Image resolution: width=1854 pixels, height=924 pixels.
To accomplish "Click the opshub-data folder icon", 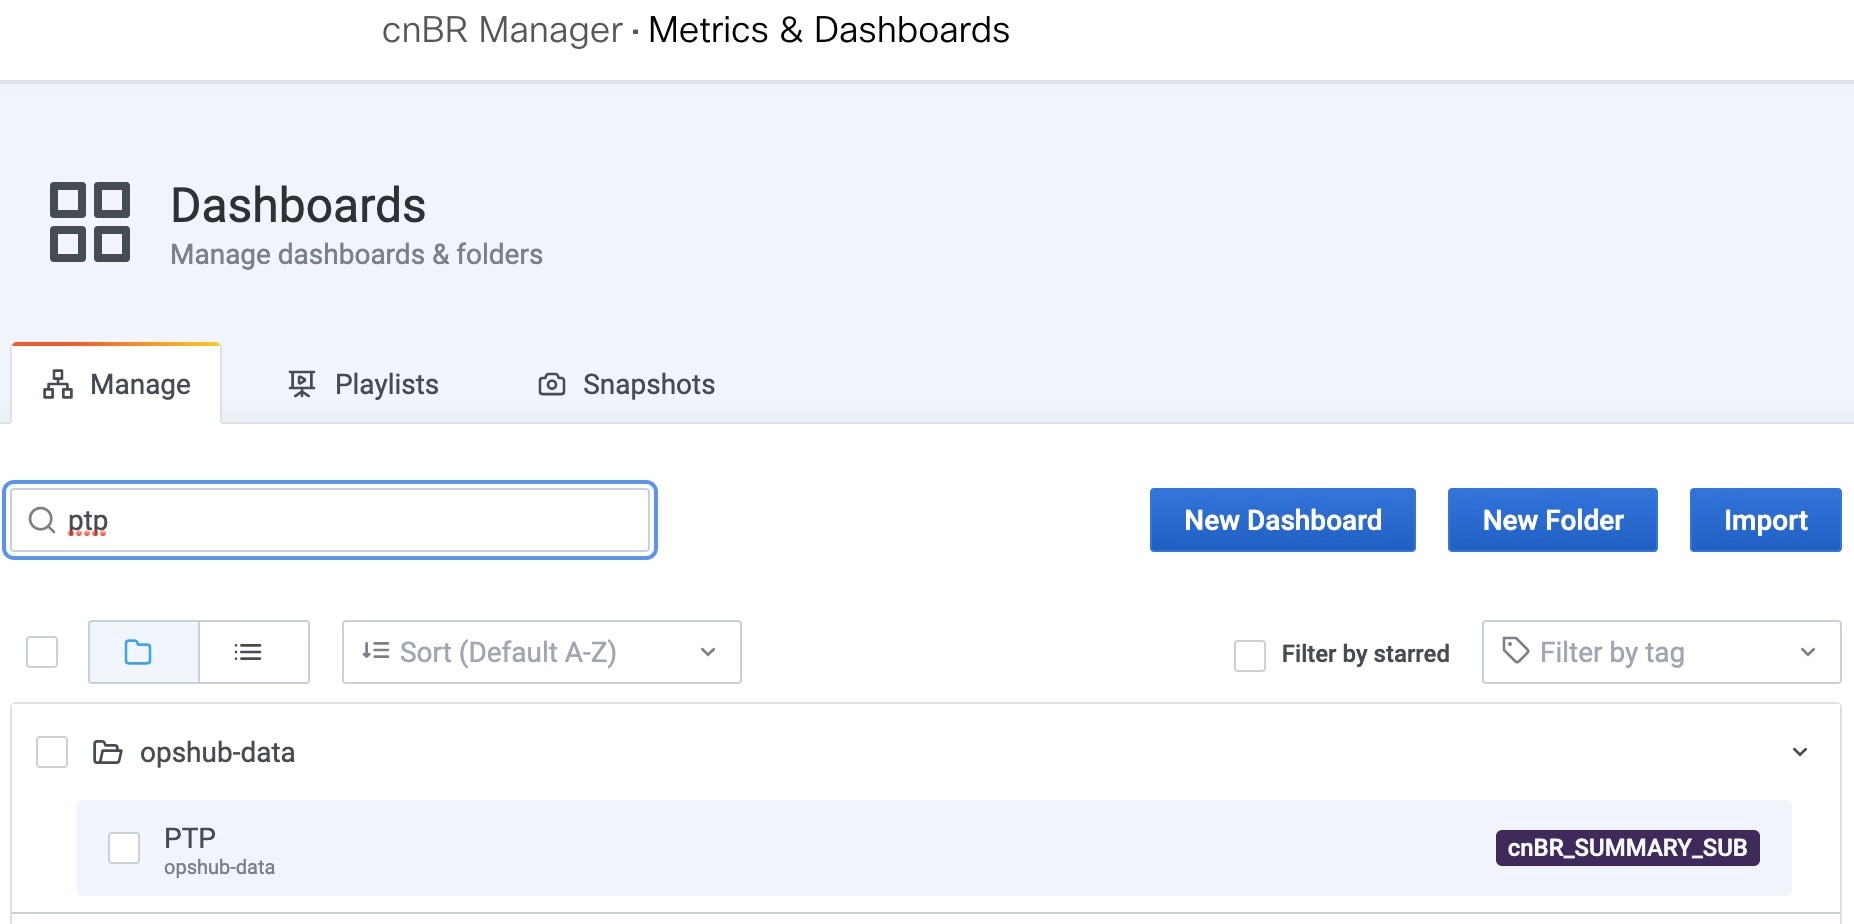I will 107,752.
